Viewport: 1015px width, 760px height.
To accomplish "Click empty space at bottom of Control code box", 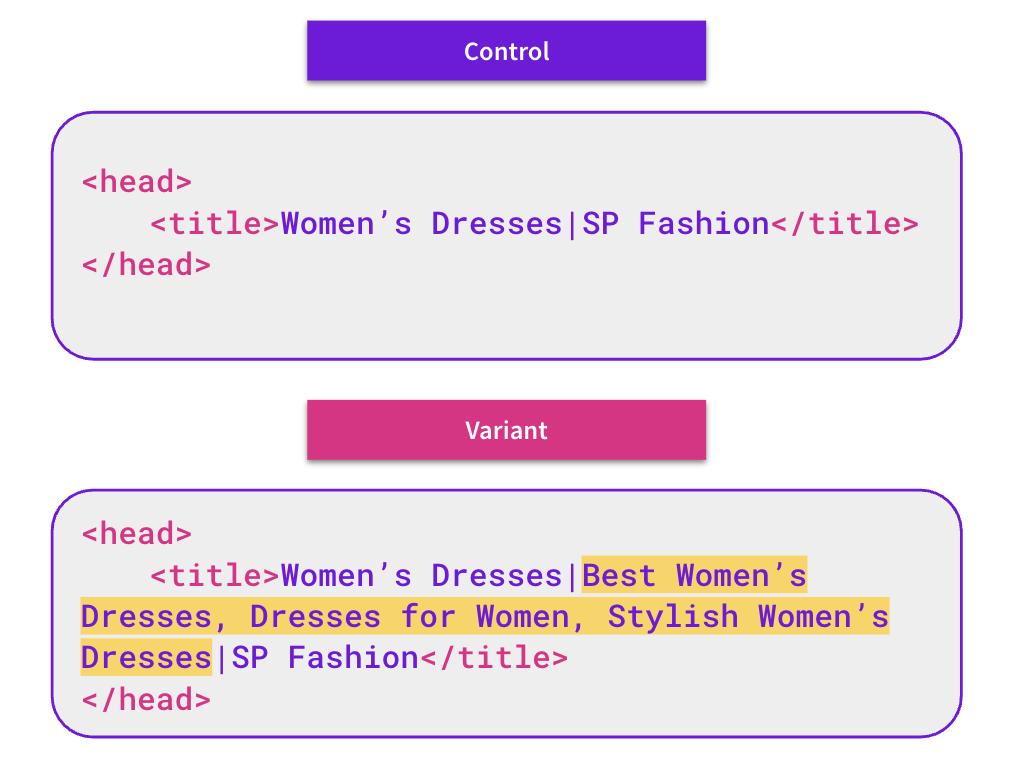I will 506,320.
